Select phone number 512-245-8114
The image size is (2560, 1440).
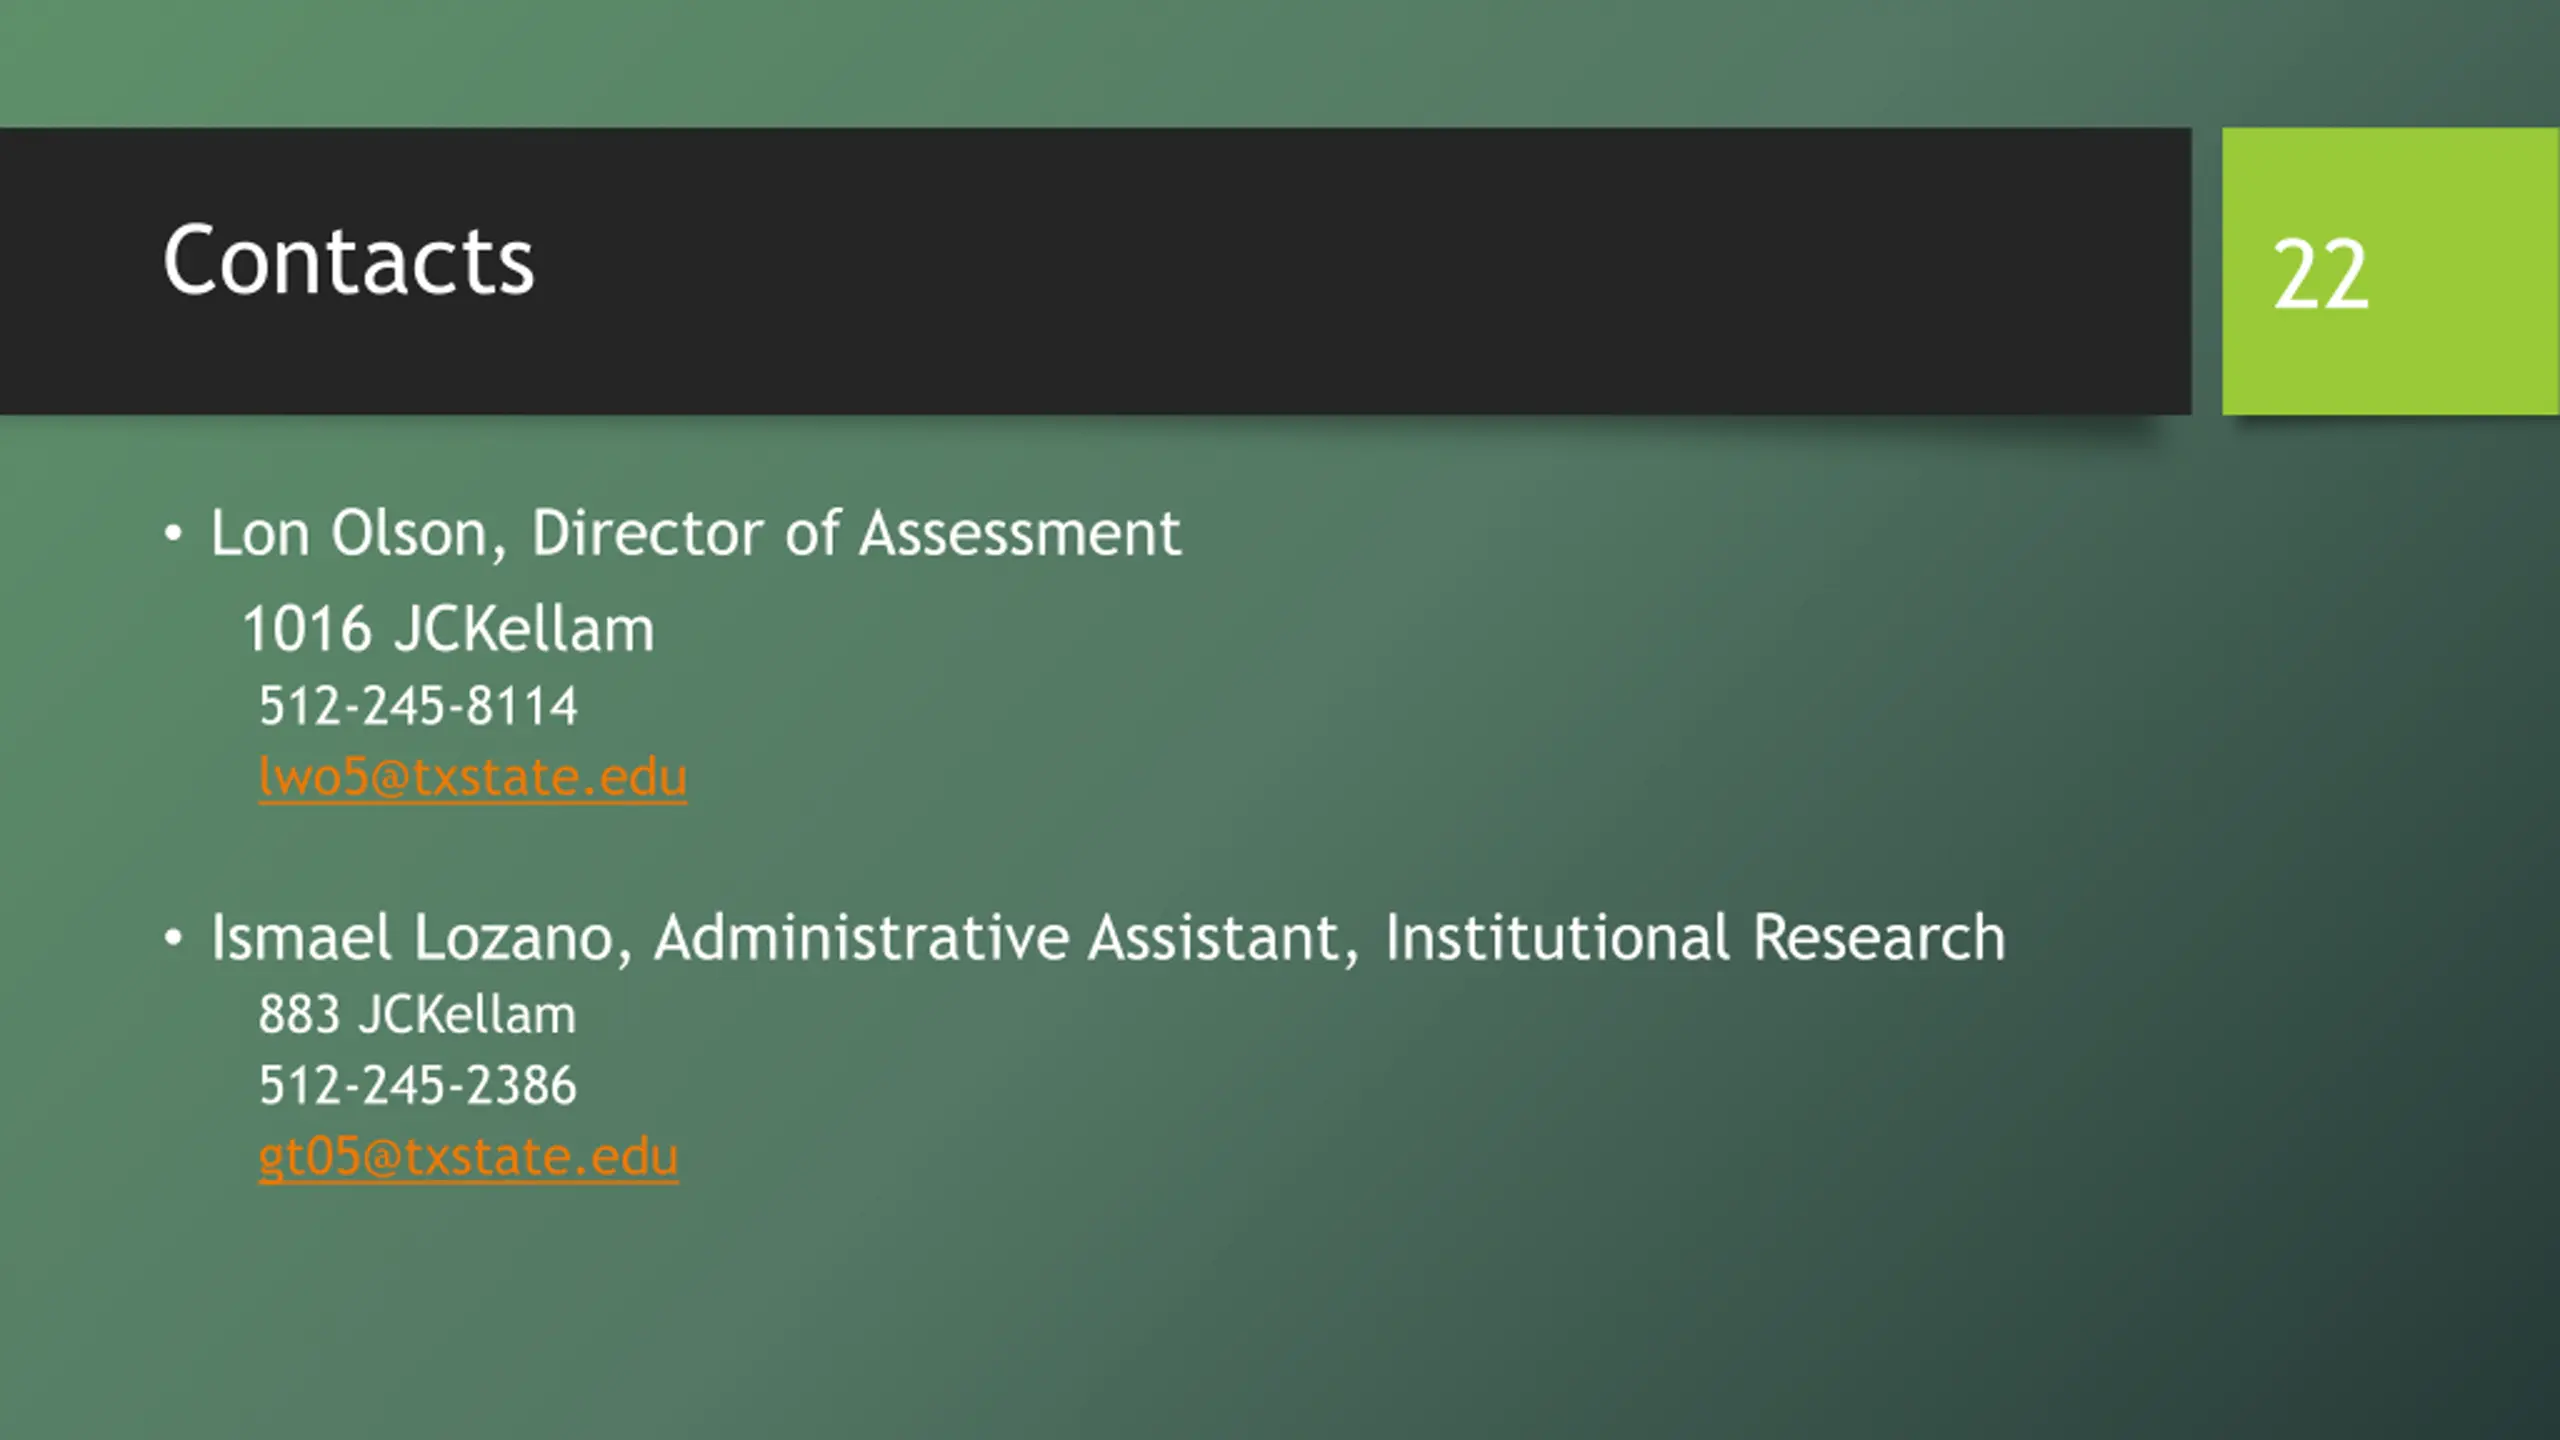418,706
